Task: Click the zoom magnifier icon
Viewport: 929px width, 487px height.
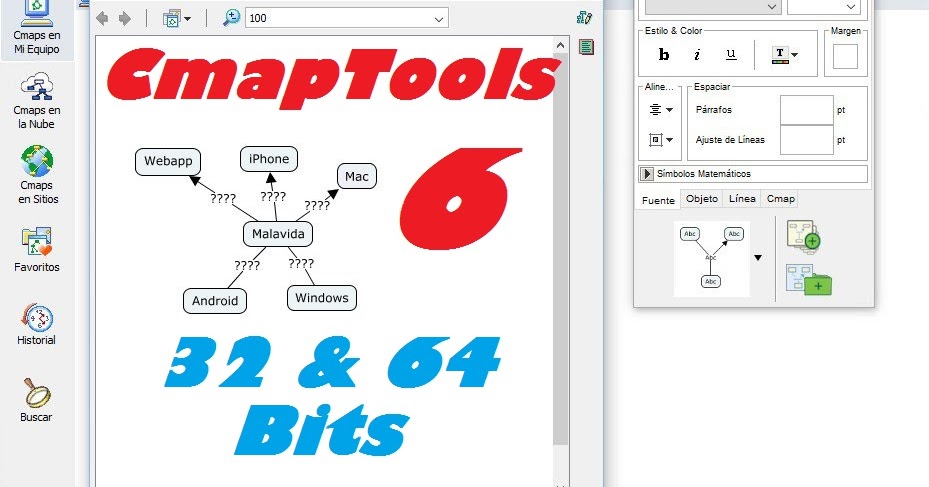Action: (x=231, y=18)
